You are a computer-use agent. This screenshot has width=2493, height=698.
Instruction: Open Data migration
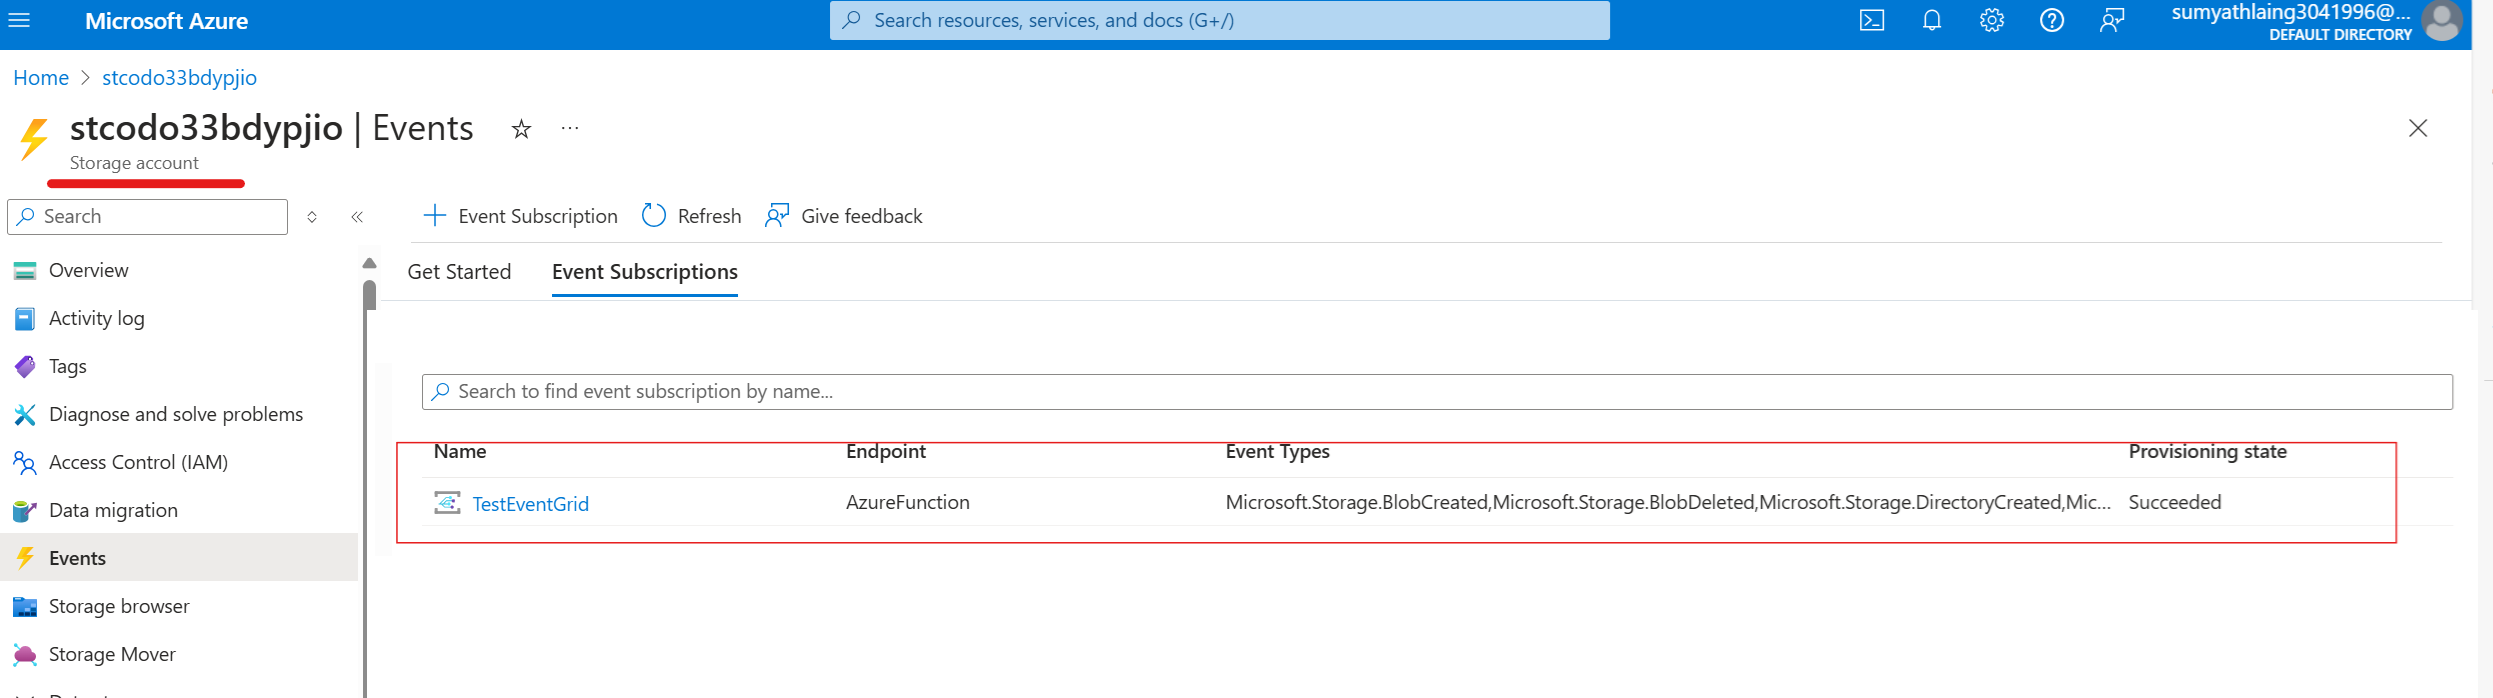coord(114,510)
